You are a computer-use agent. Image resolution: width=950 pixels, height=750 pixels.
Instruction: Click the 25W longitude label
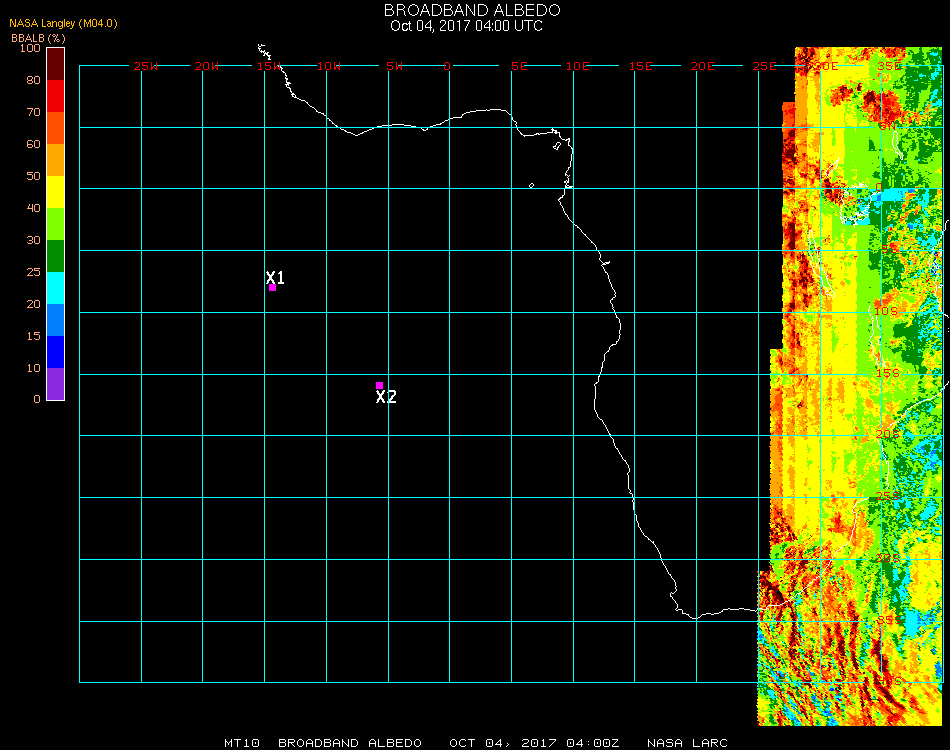(x=146, y=66)
